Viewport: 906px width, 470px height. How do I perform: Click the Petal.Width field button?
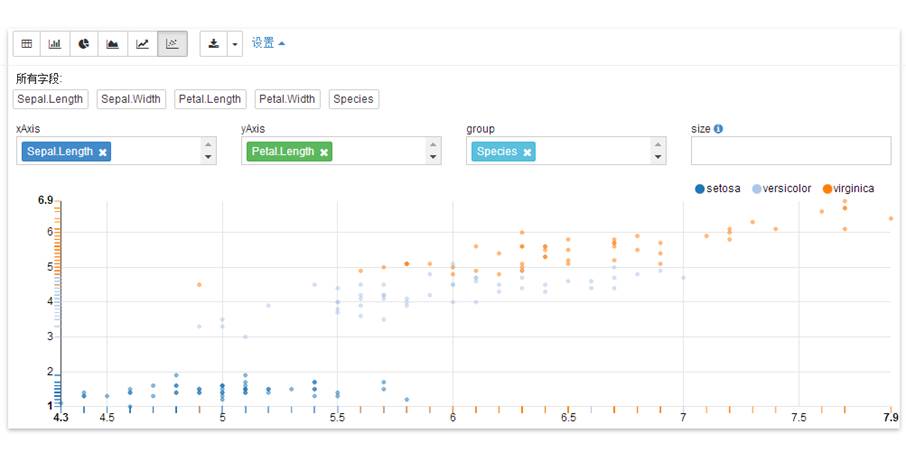[x=287, y=99]
